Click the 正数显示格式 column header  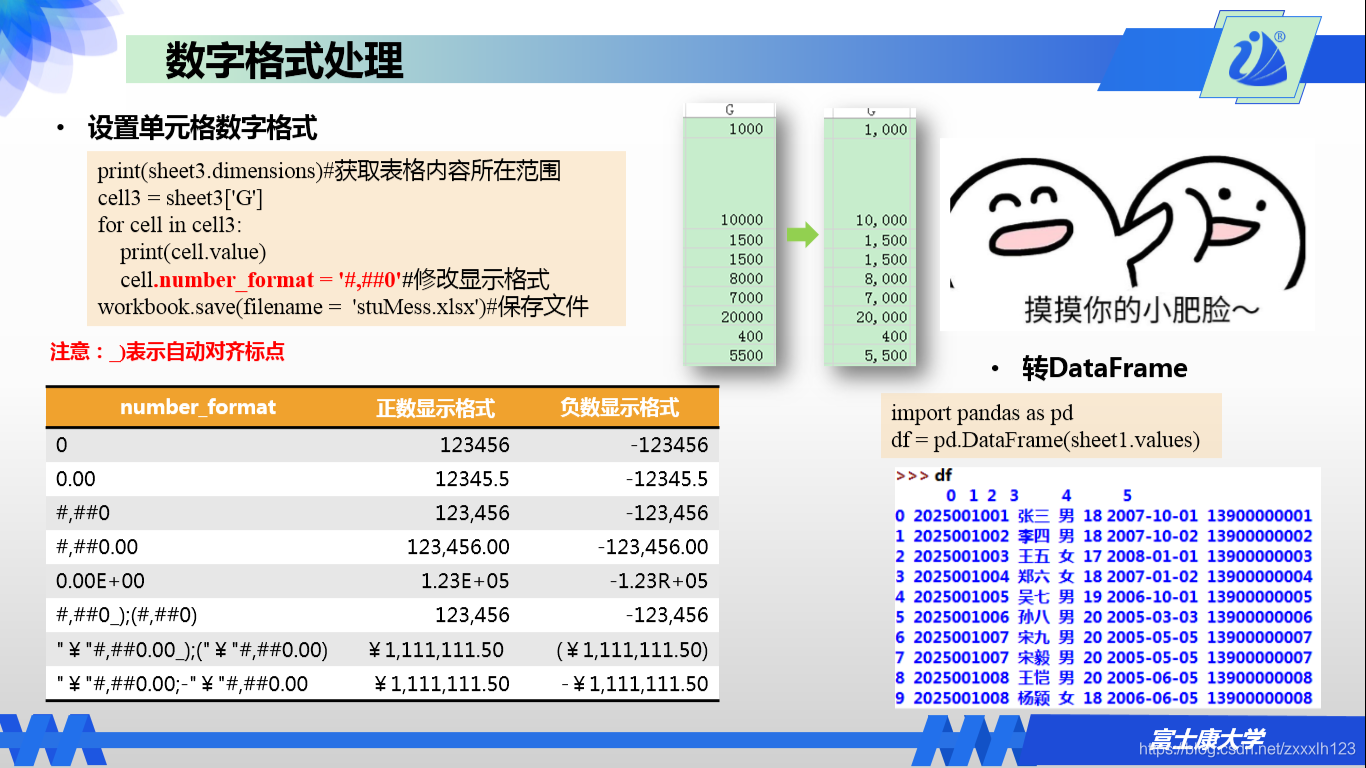coord(435,408)
